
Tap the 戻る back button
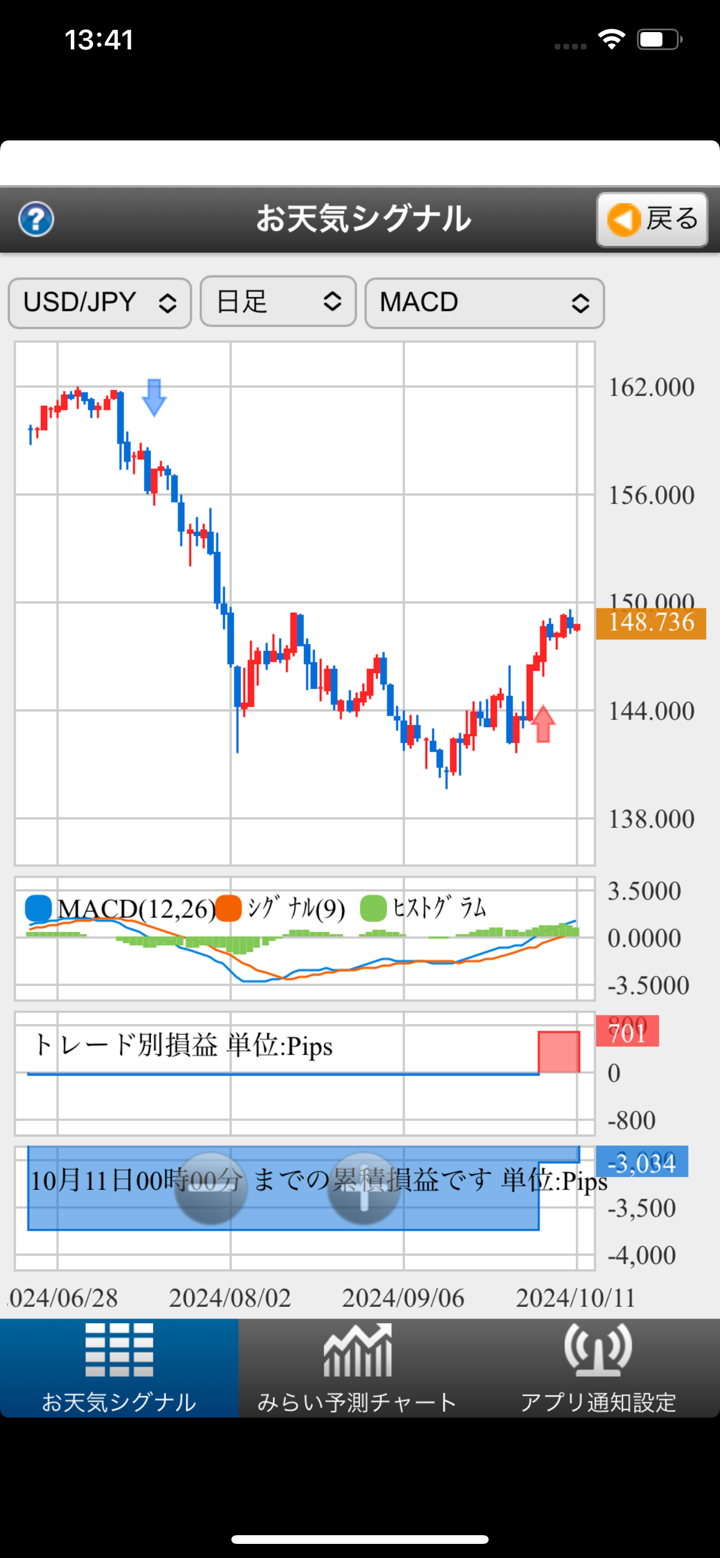pyautogui.click(x=652, y=219)
